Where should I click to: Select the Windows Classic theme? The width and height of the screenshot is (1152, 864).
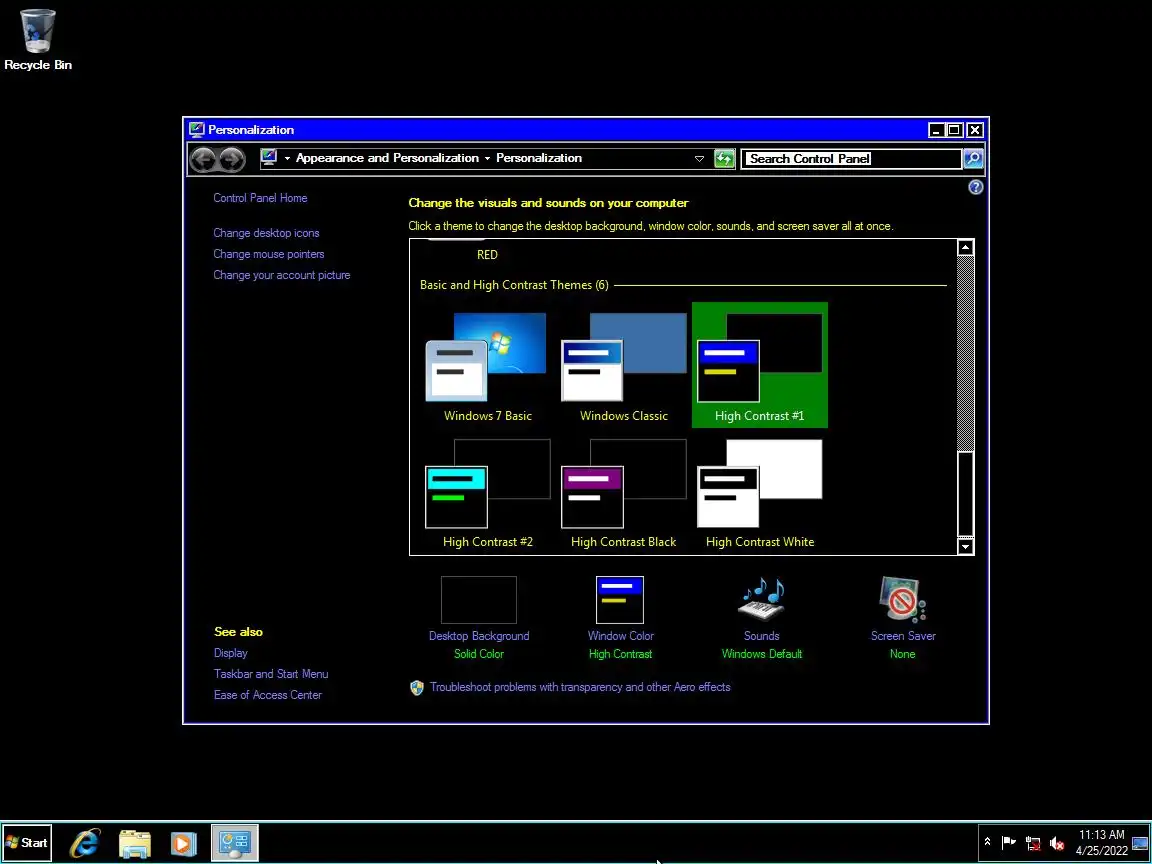(624, 367)
